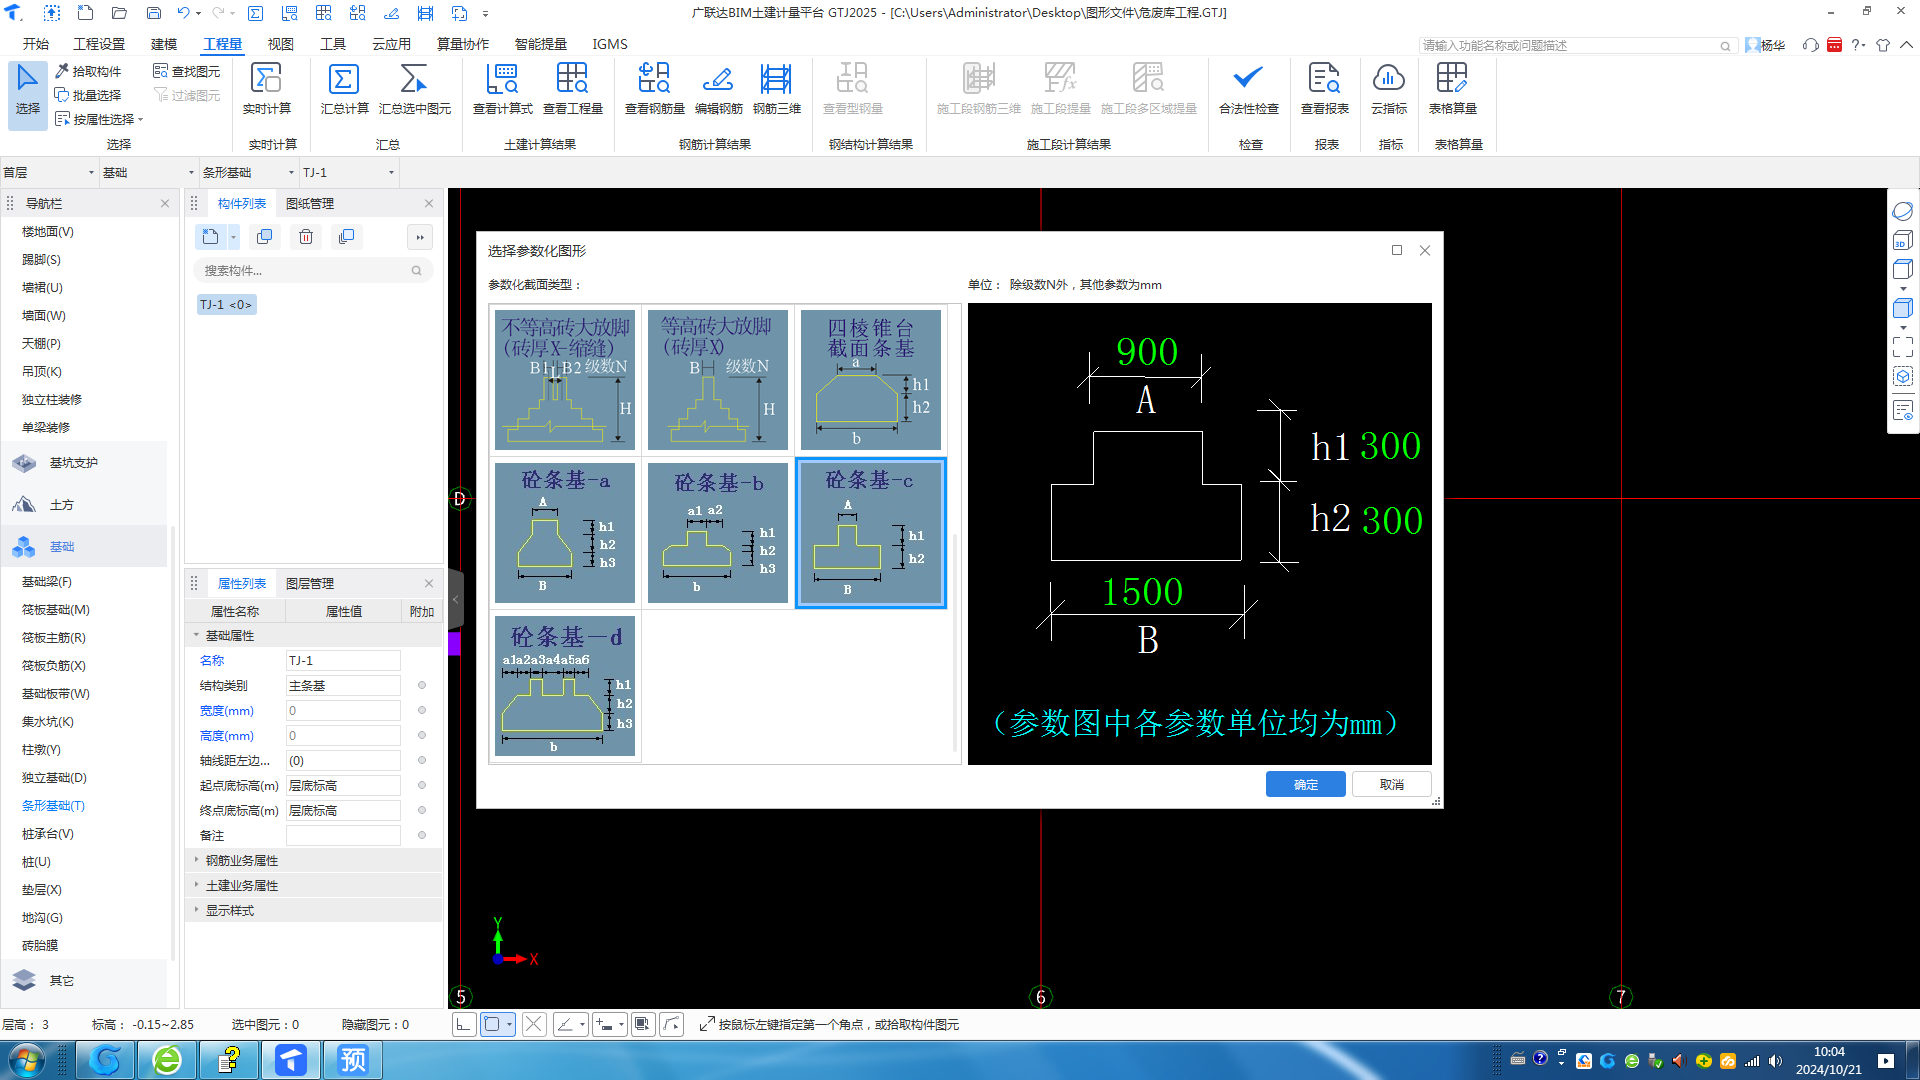Viewport: 1920px width, 1080px height.
Task: Switch to 图纸管理 tab in component panel
Action: pyautogui.click(x=310, y=204)
